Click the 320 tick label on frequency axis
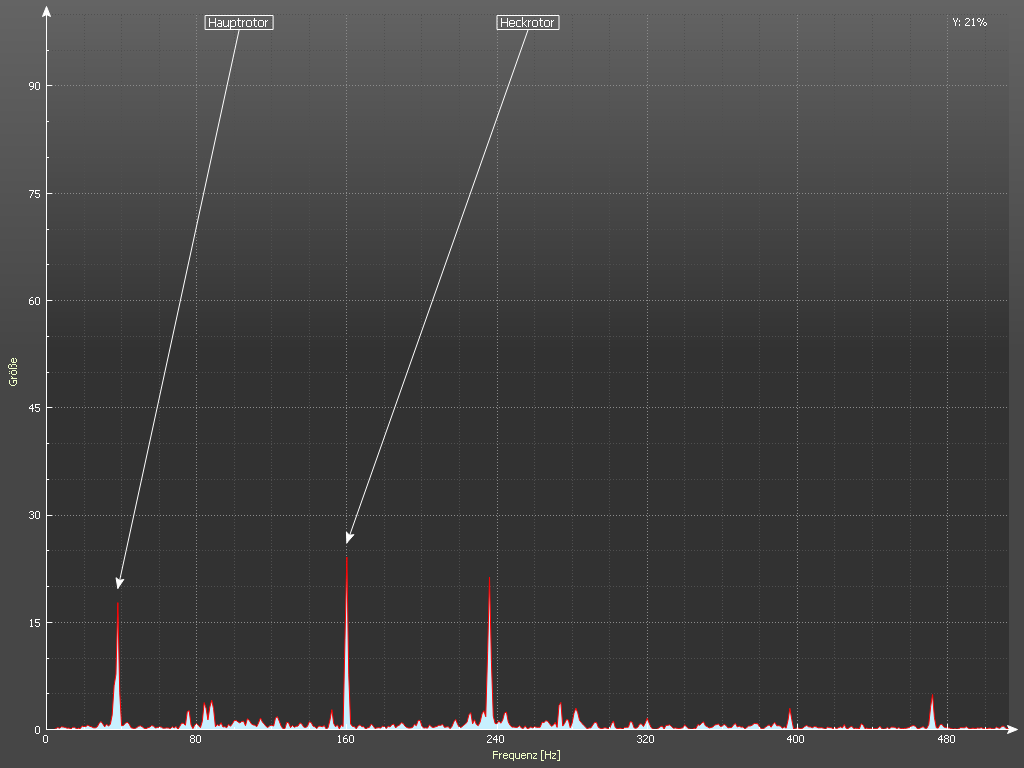This screenshot has width=1024, height=768. tap(645, 740)
